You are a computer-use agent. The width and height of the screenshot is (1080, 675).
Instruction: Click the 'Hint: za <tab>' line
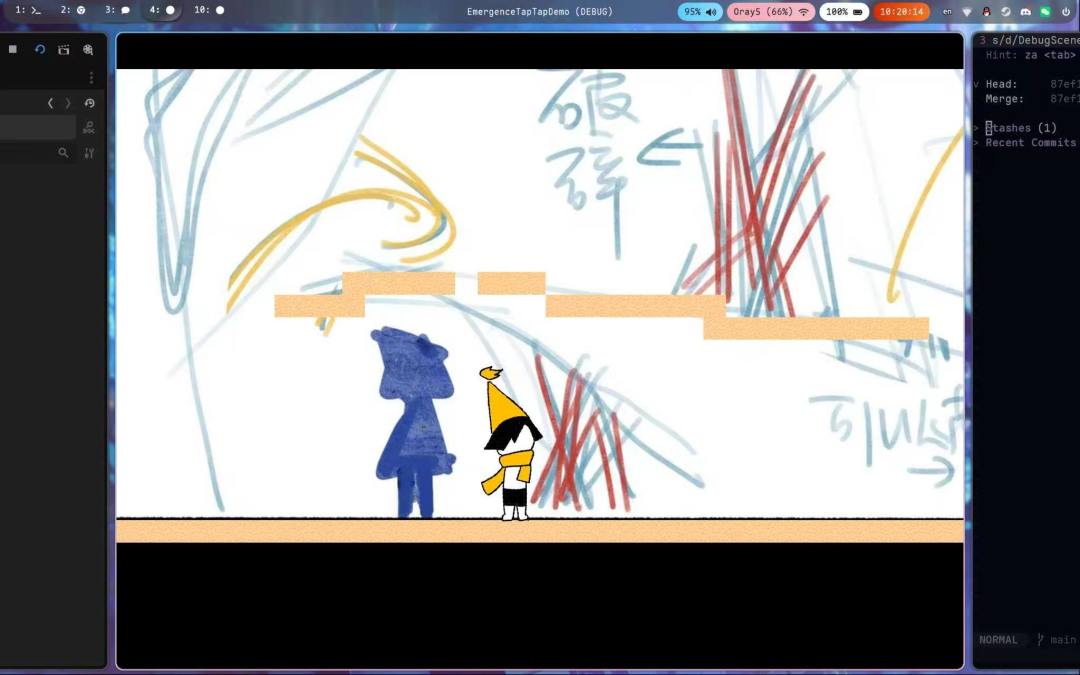(x=1030, y=55)
